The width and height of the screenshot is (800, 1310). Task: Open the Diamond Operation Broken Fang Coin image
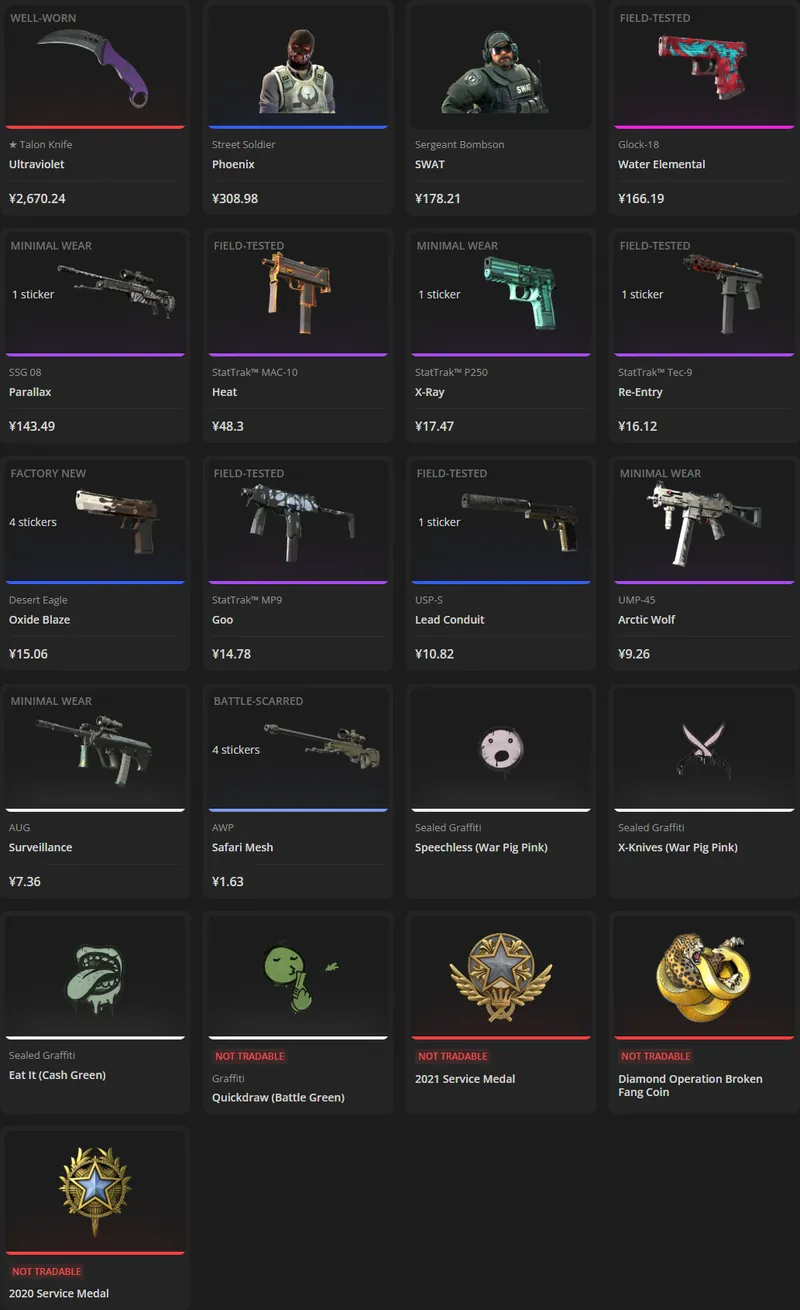(x=704, y=976)
